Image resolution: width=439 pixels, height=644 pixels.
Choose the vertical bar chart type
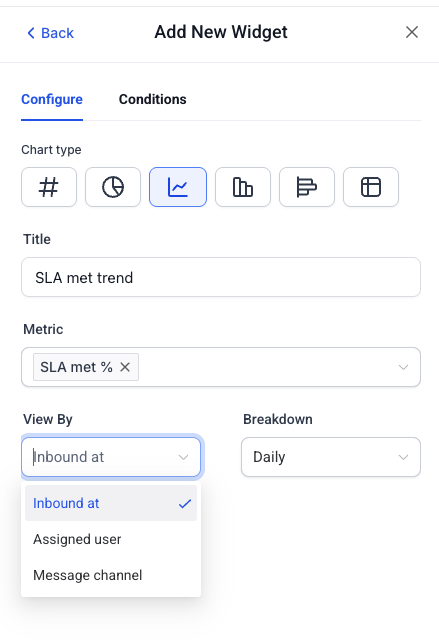click(243, 187)
